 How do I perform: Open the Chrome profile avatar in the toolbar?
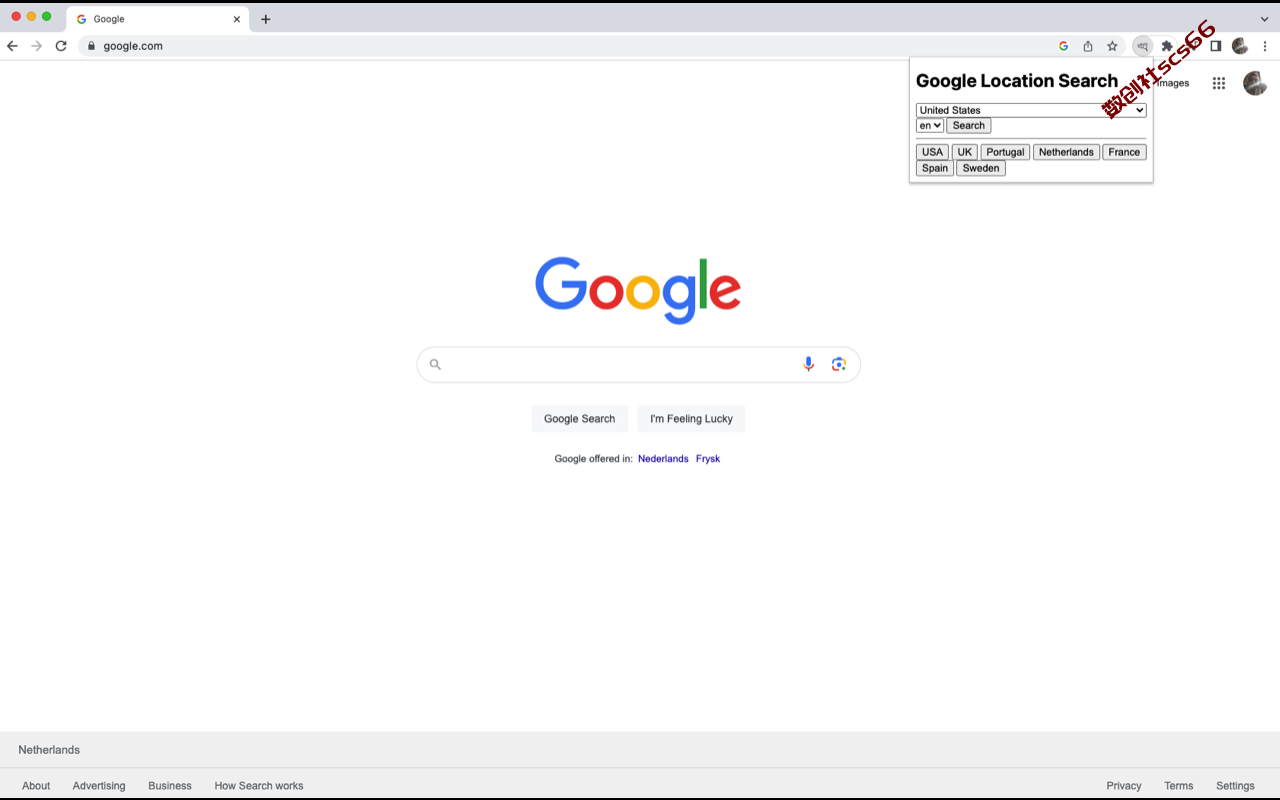pos(1240,46)
